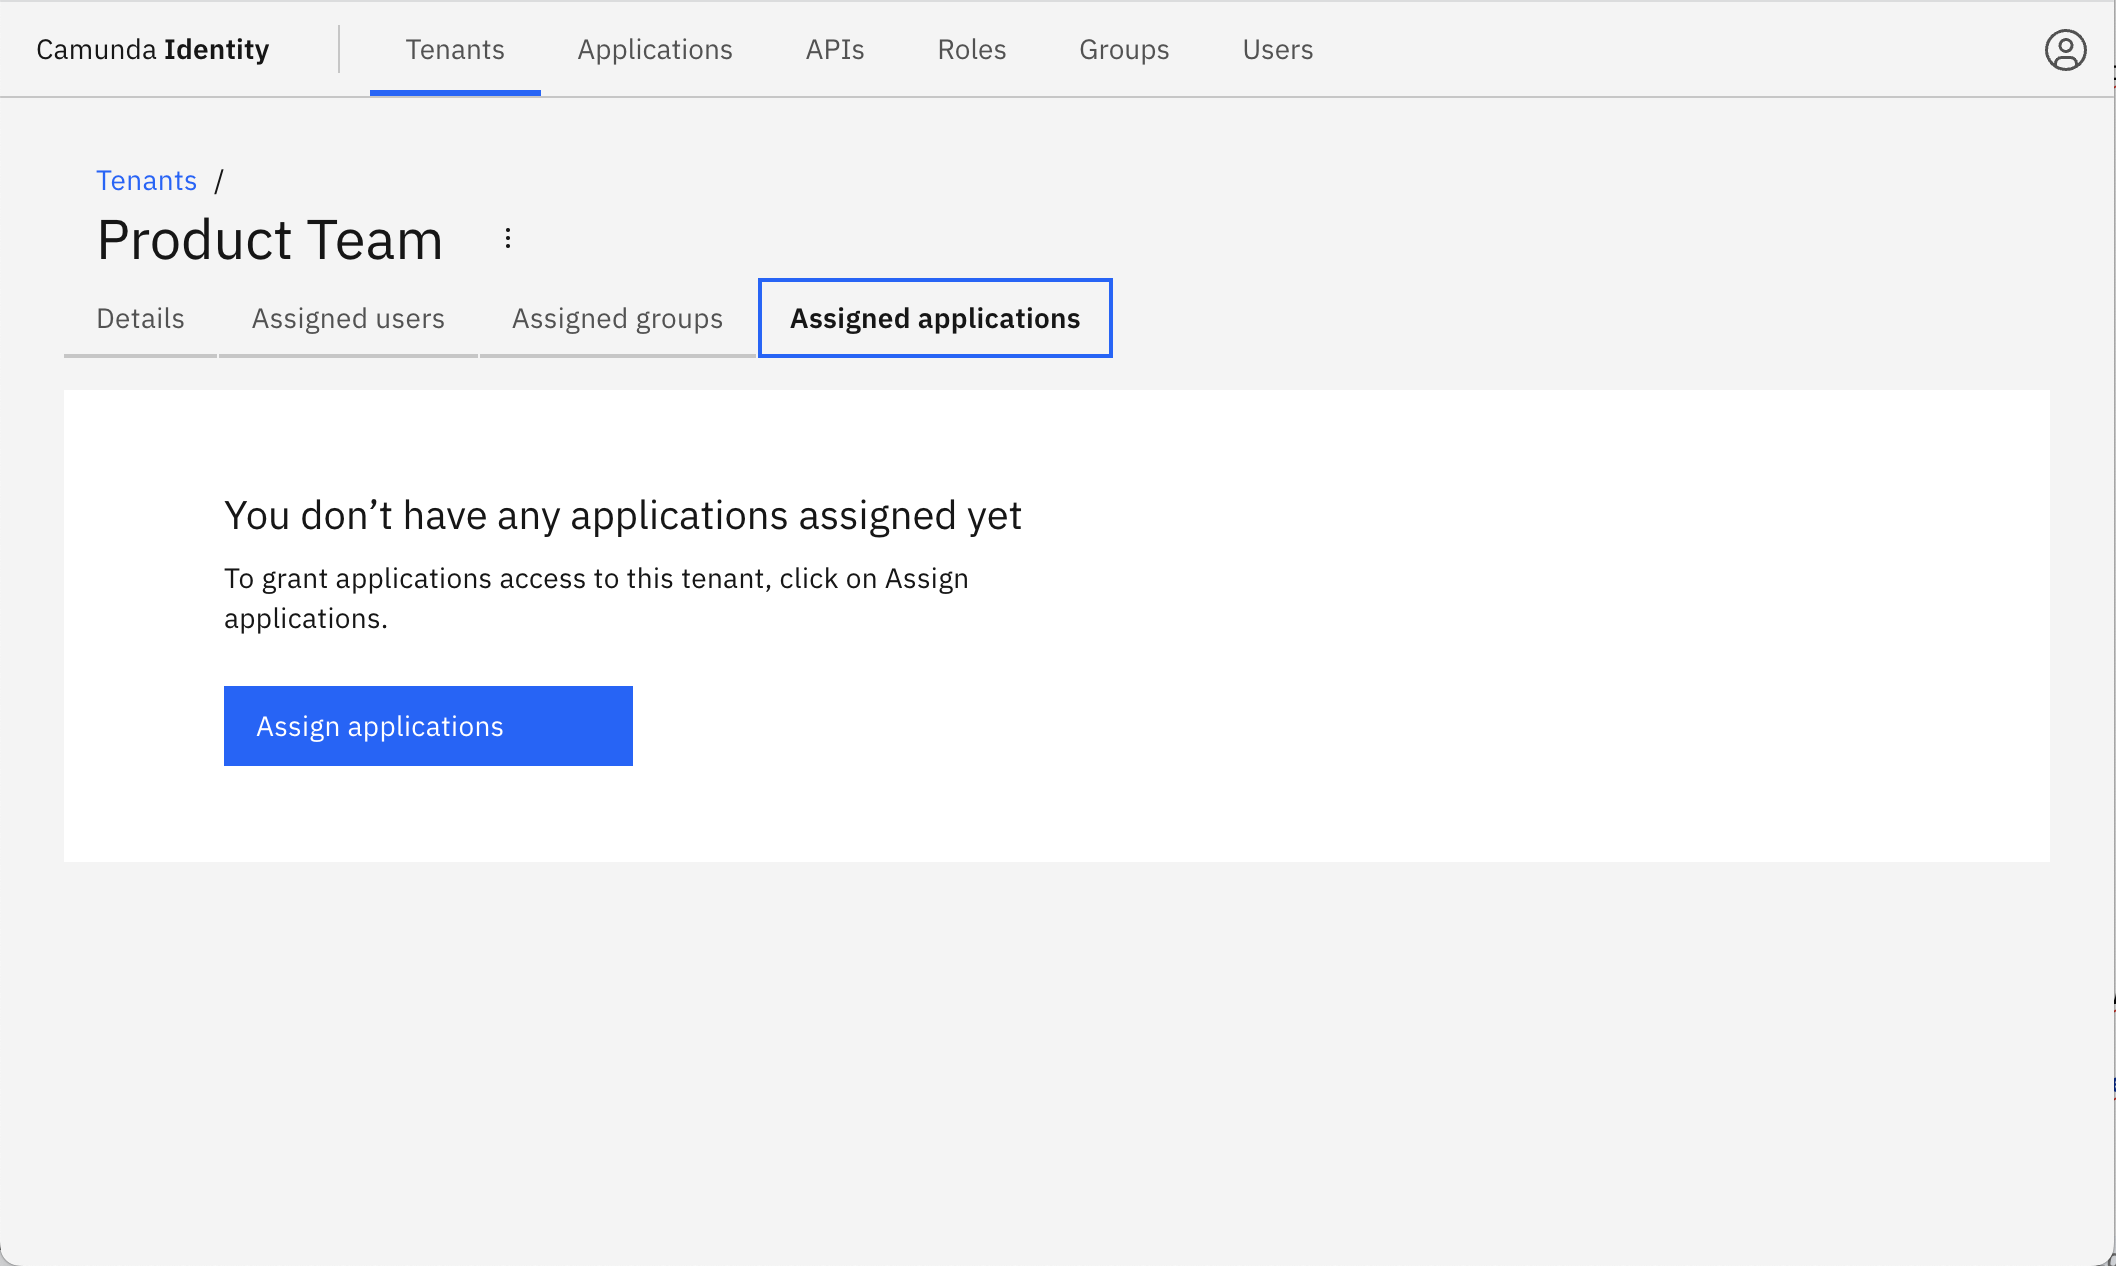This screenshot has height=1266, width=2116.
Task: View the Assigned groups tab
Action: [x=617, y=318]
